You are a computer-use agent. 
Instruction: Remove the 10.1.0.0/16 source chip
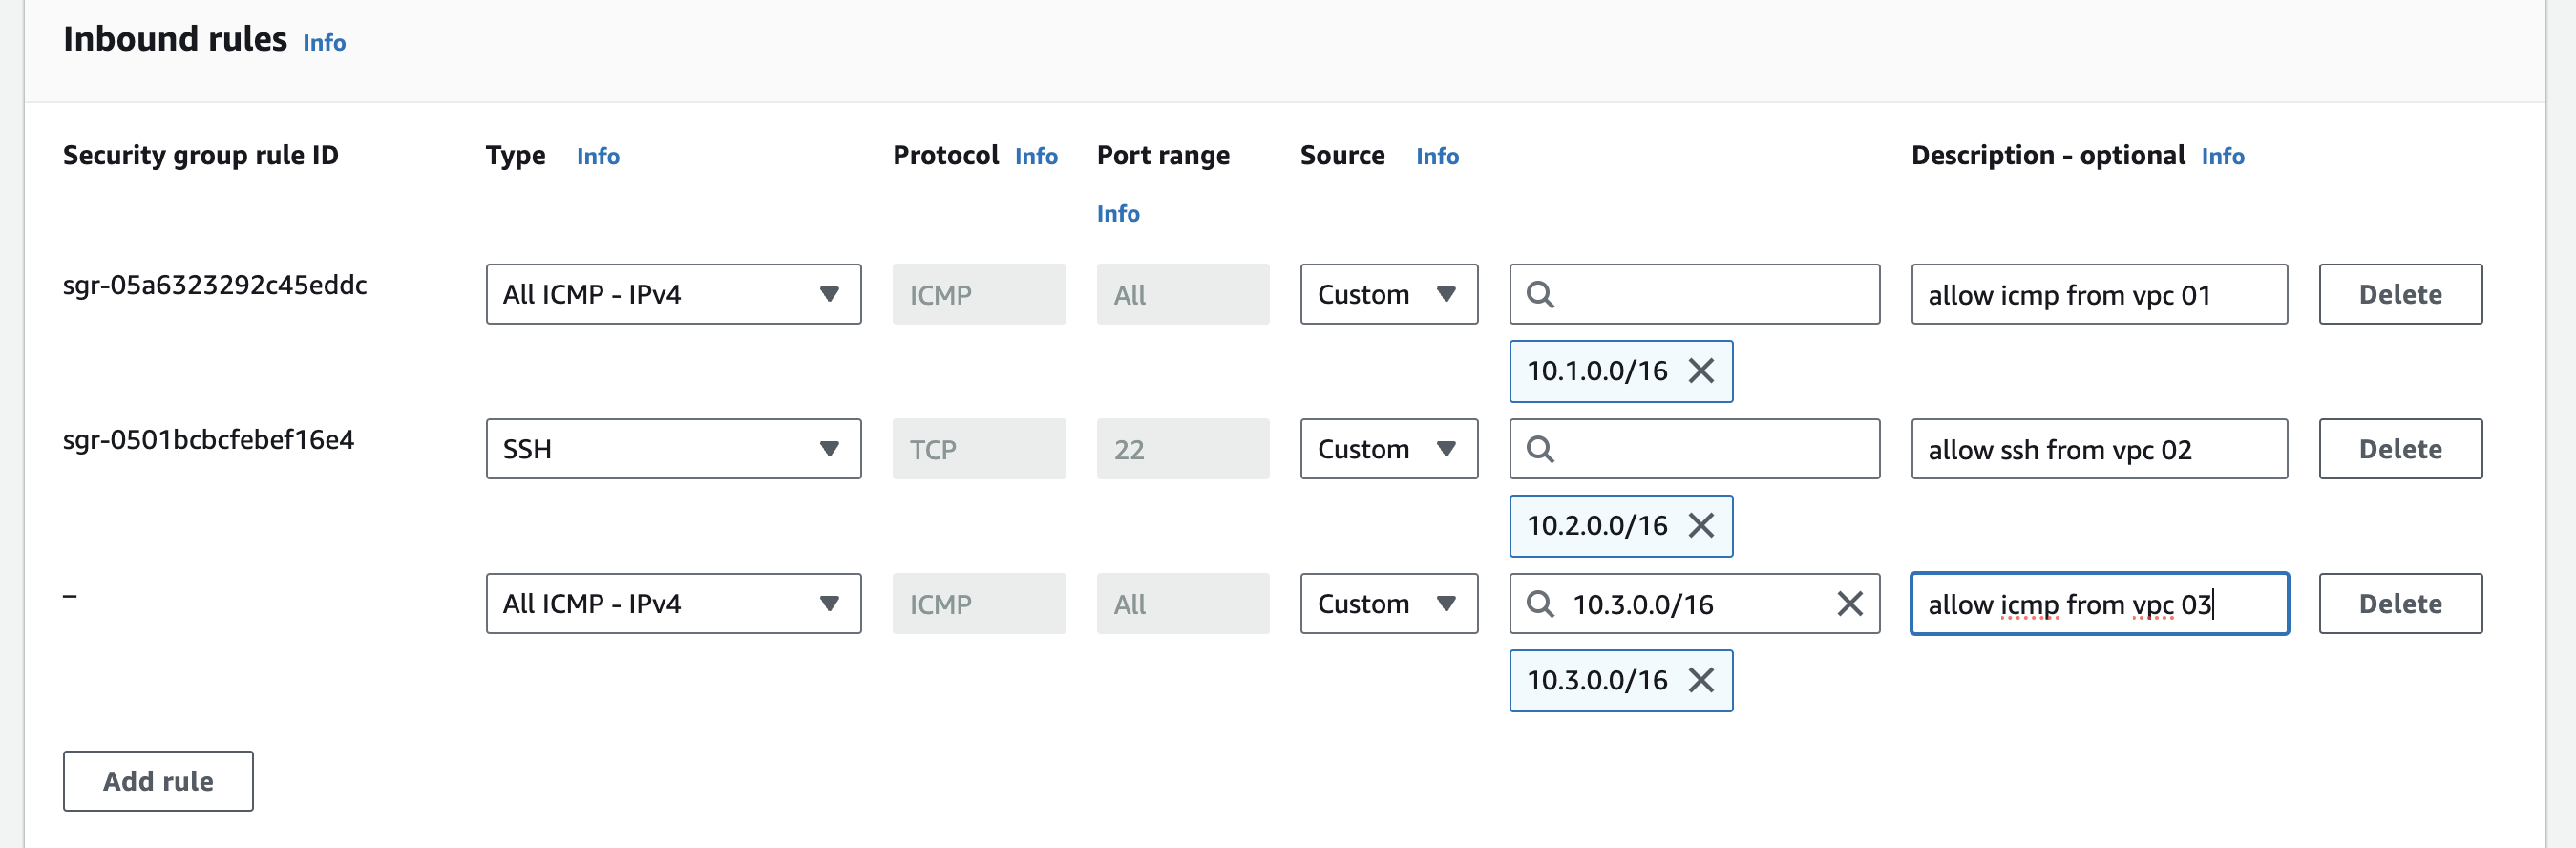tap(1701, 371)
